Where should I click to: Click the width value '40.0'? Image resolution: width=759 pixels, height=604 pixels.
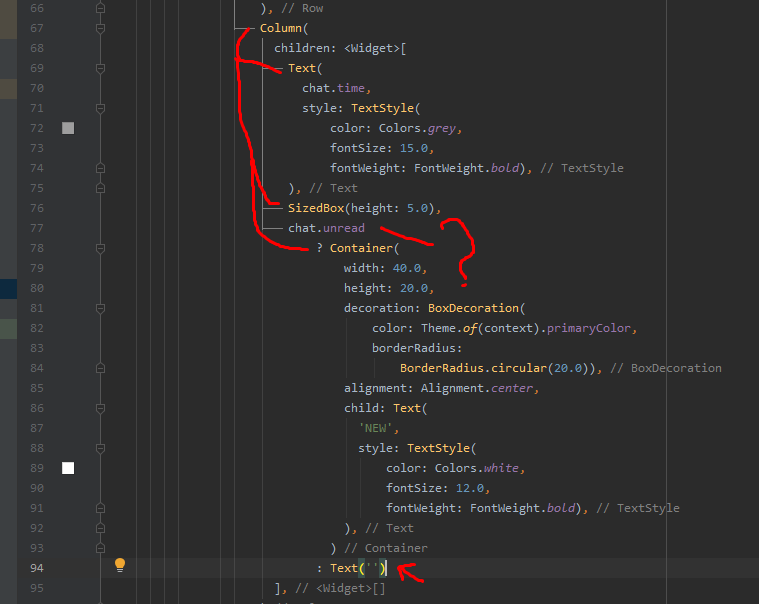point(407,268)
